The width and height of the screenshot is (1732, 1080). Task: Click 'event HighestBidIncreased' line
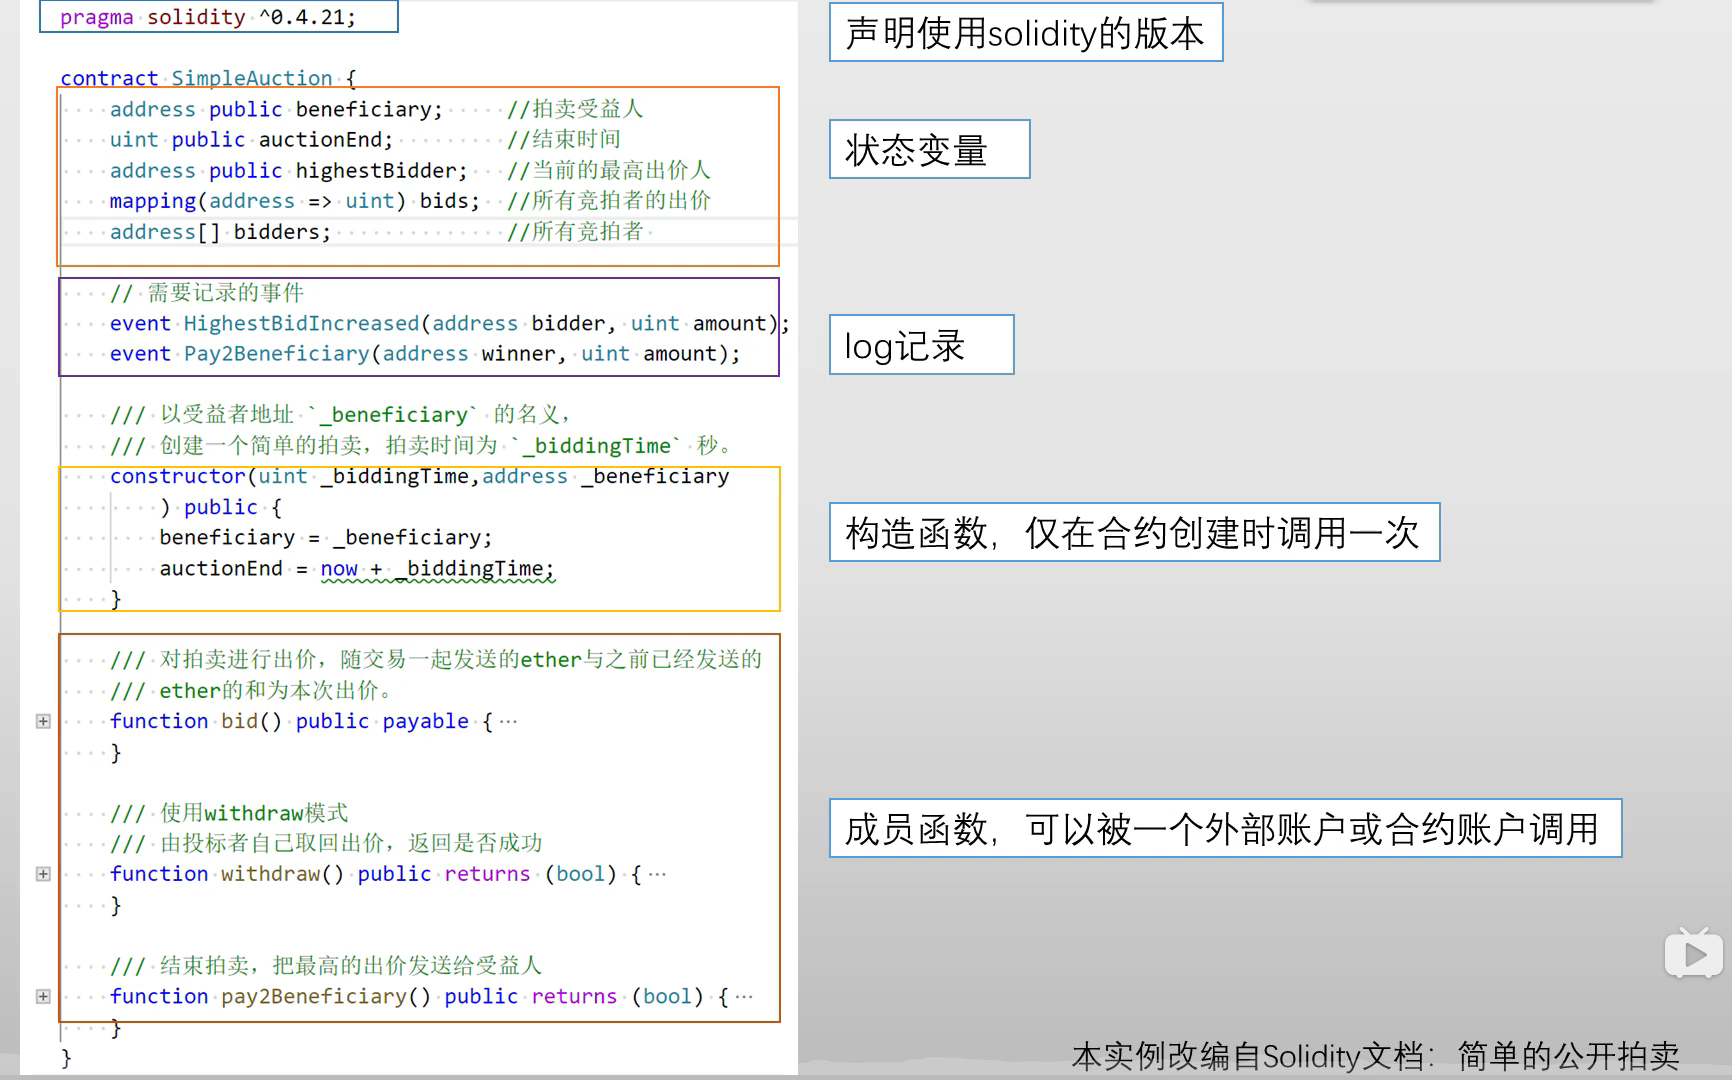coord(449,323)
